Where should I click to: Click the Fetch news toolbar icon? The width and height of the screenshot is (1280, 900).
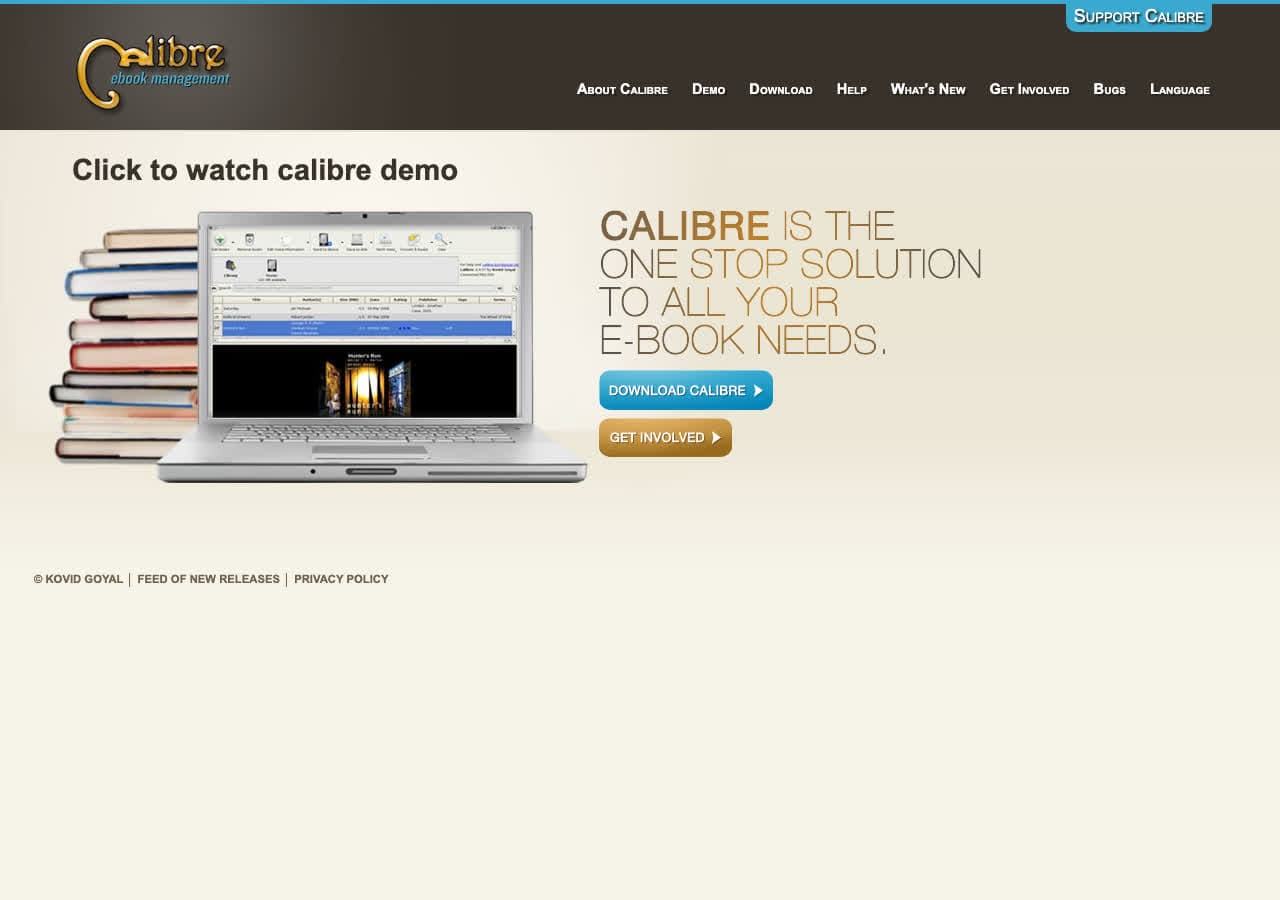pos(385,240)
